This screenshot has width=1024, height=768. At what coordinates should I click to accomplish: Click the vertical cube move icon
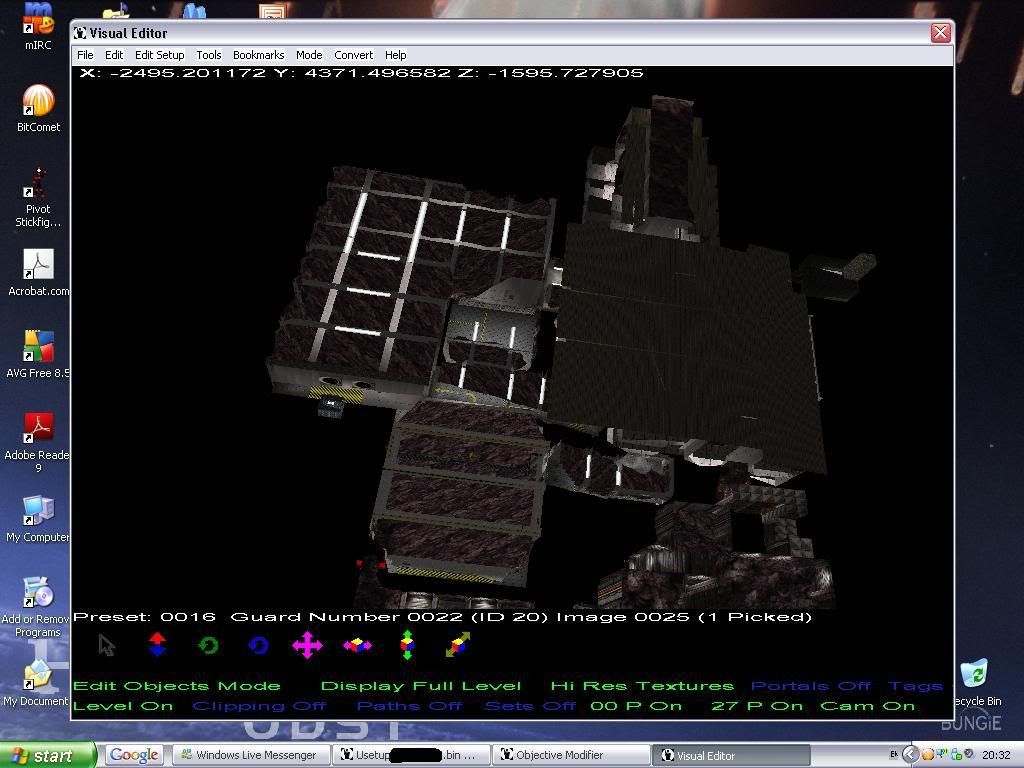407,645
